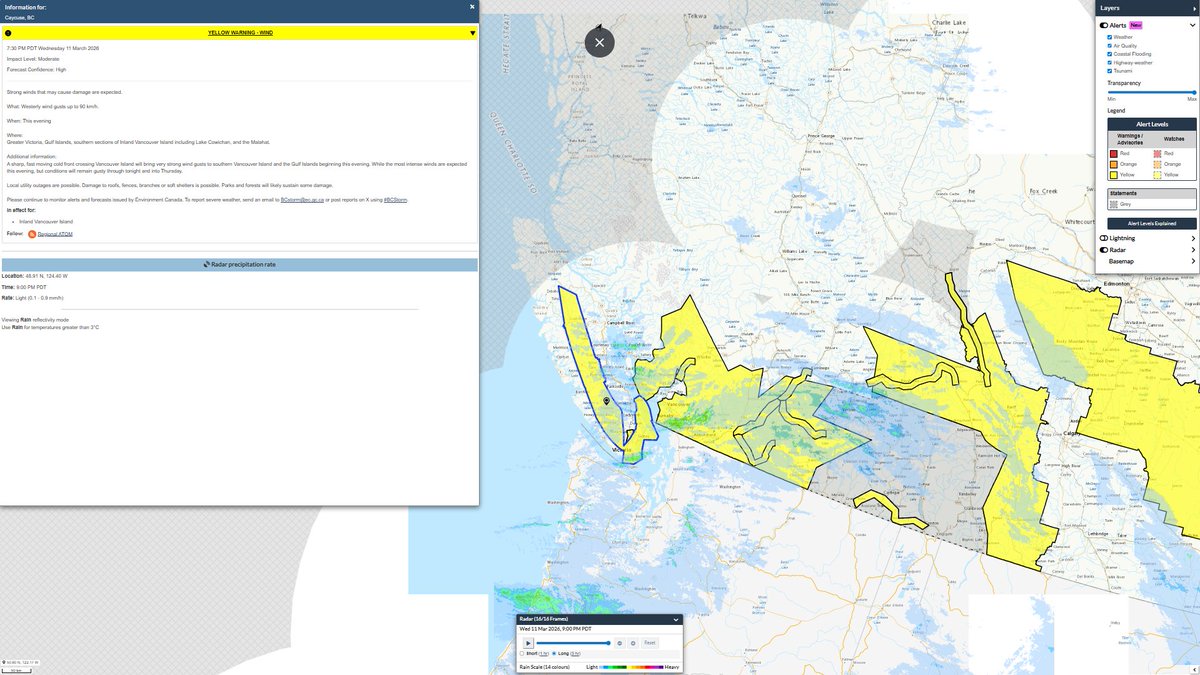
Task: Click the circular X close button on map
Action: 599,42
